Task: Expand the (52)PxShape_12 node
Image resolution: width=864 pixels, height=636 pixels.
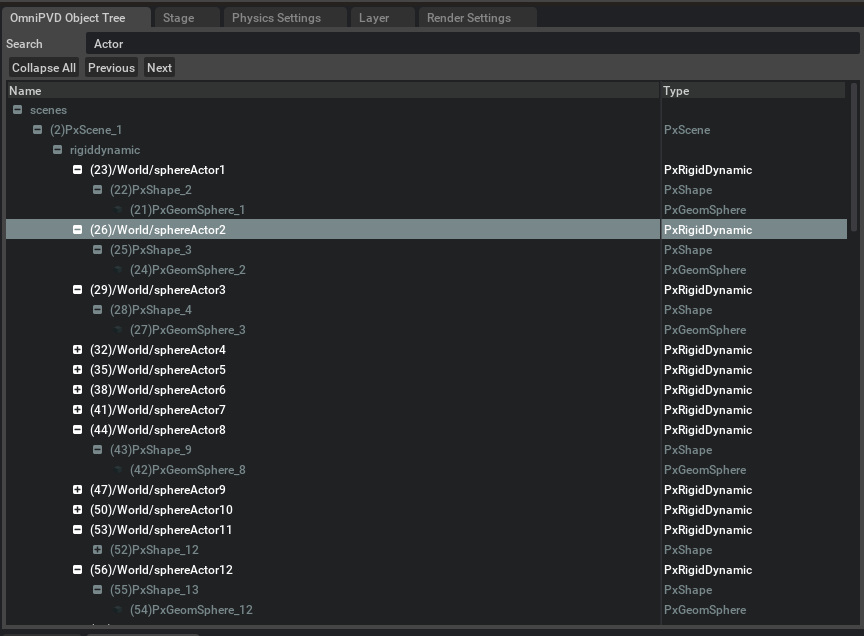Action: pyautogui.click(x=97, y=550)
